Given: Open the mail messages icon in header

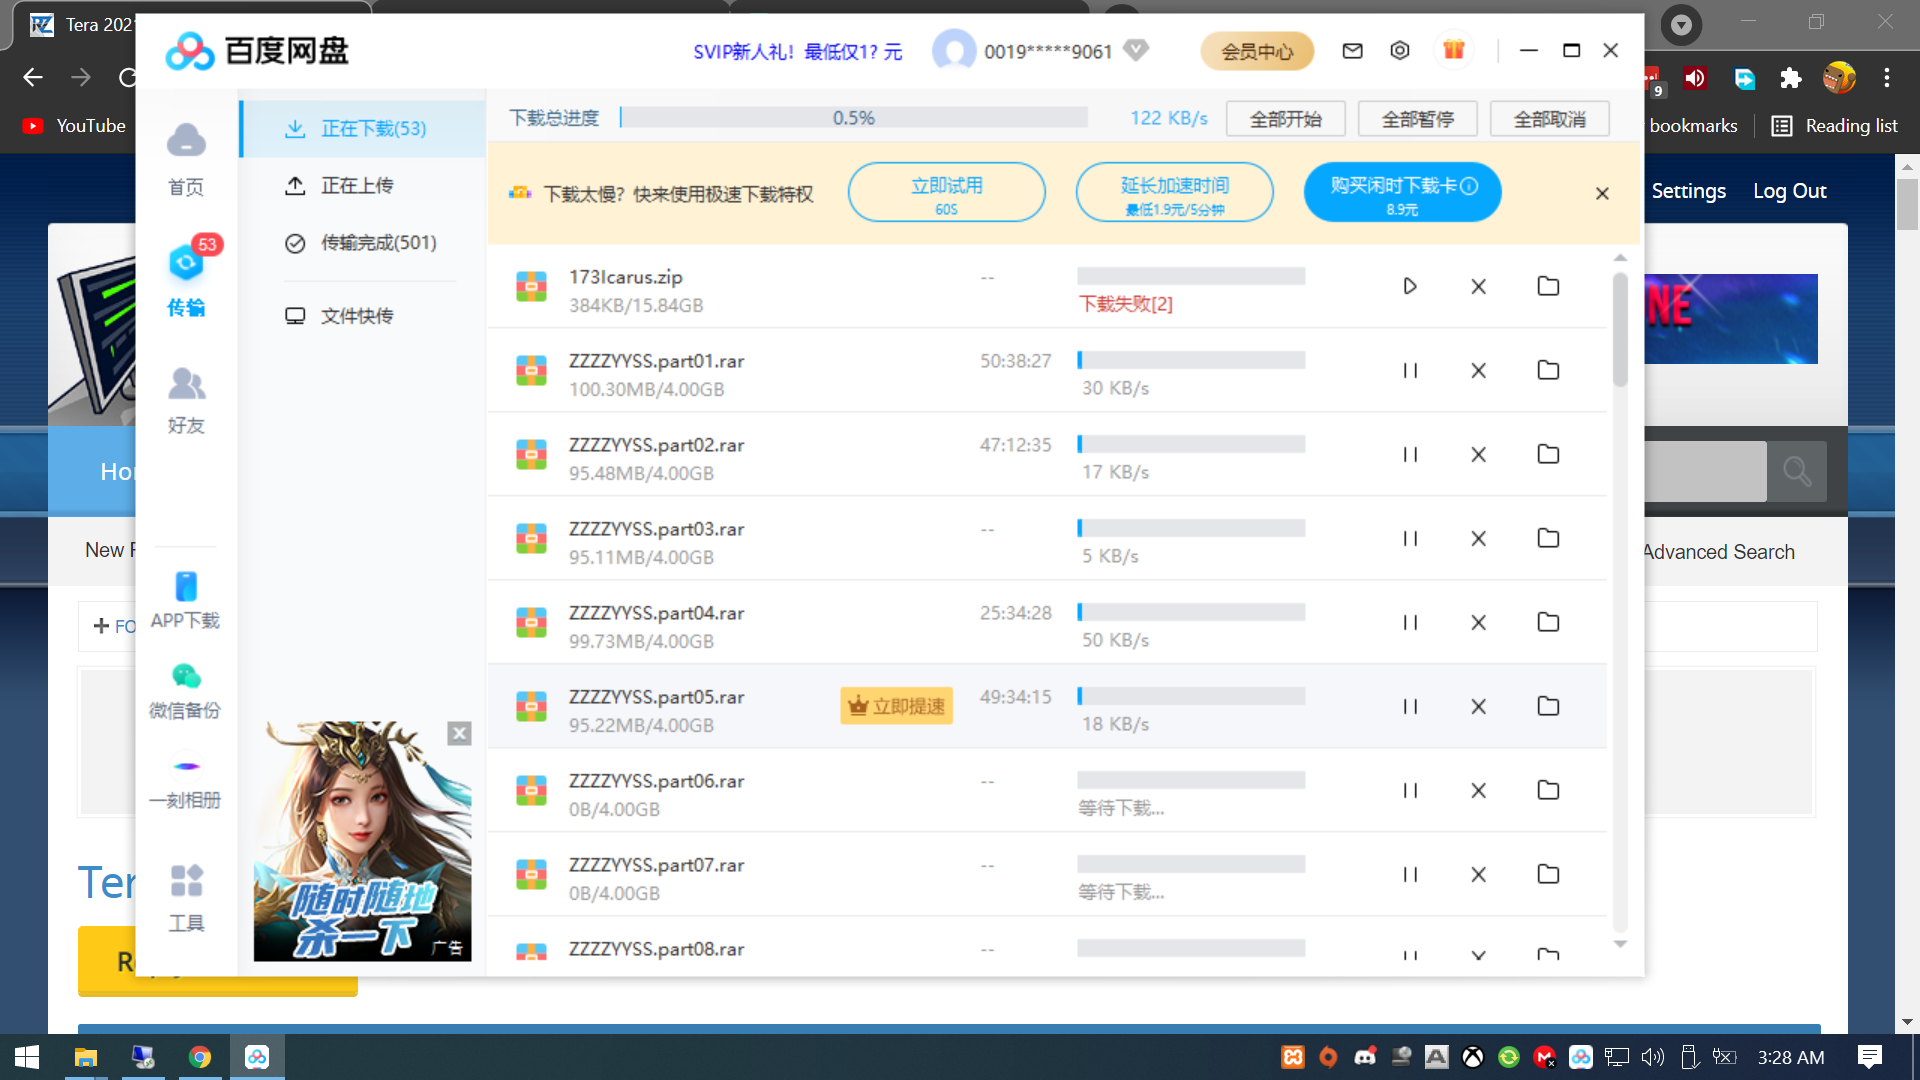Looking at the screenshot, I should coord(1352,51).
